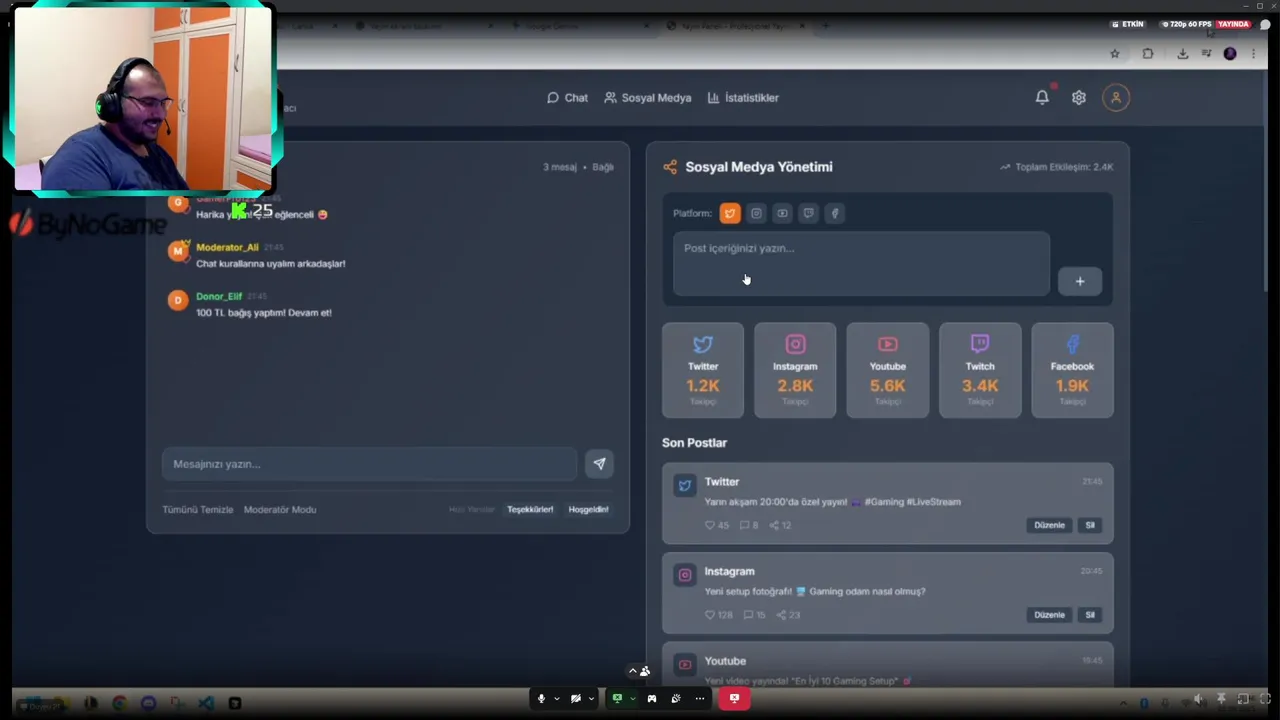Screen dimensions: 1280x720
Task: Click the Instagram icon in Son Postlar
Action: pyautogui.click(x=685, y=575)
